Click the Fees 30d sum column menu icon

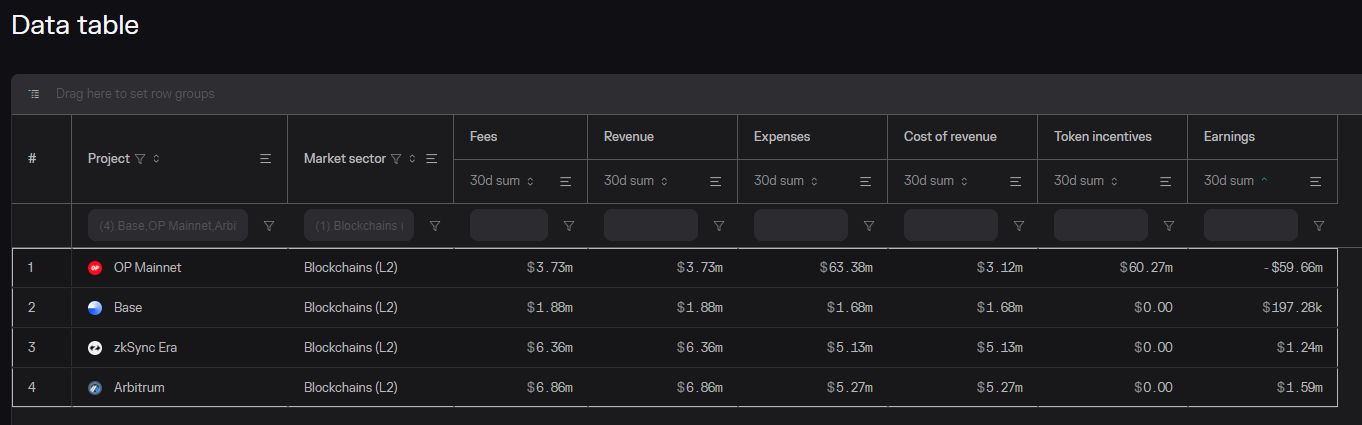point(565,181)
